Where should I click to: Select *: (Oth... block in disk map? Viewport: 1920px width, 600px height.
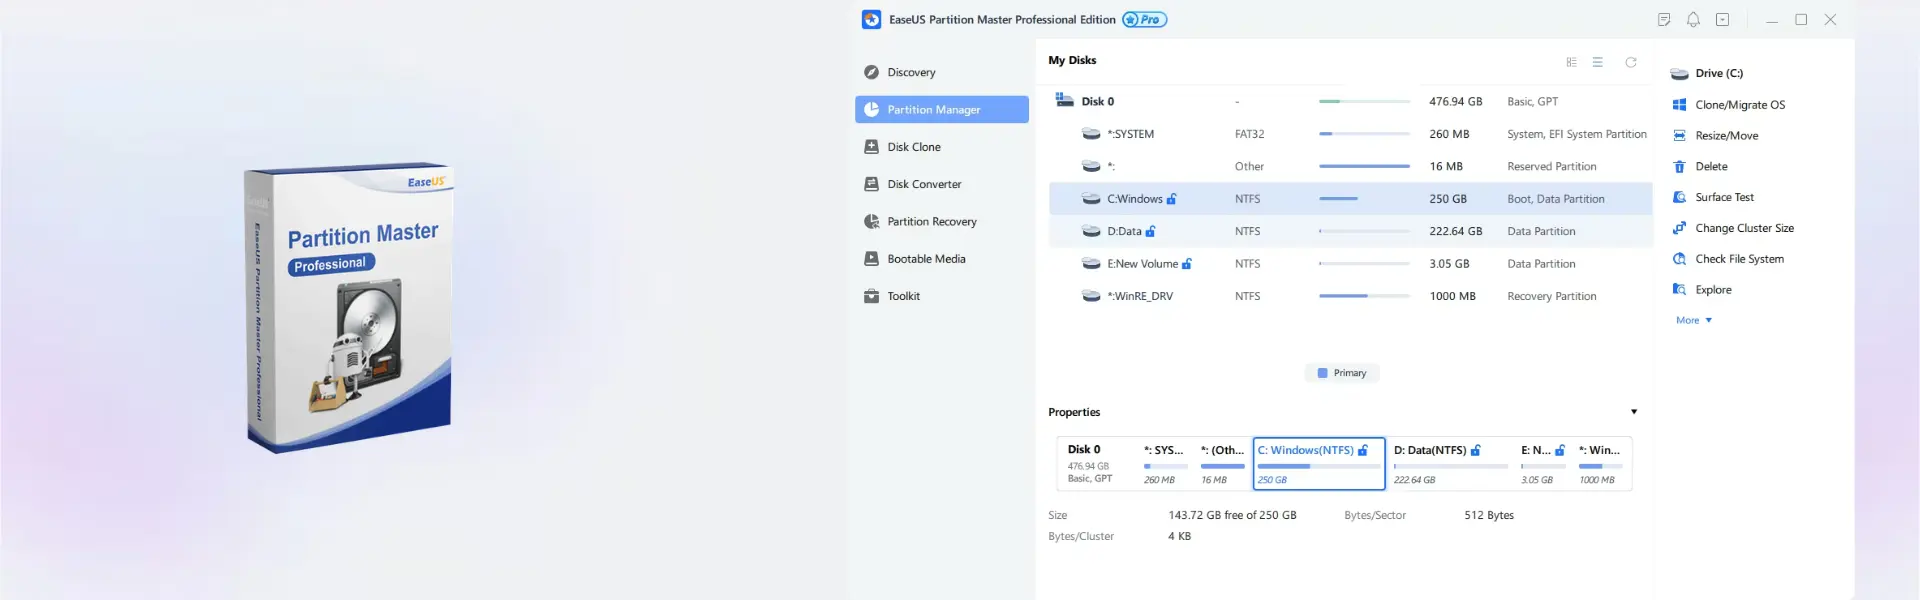point(1222,464)
